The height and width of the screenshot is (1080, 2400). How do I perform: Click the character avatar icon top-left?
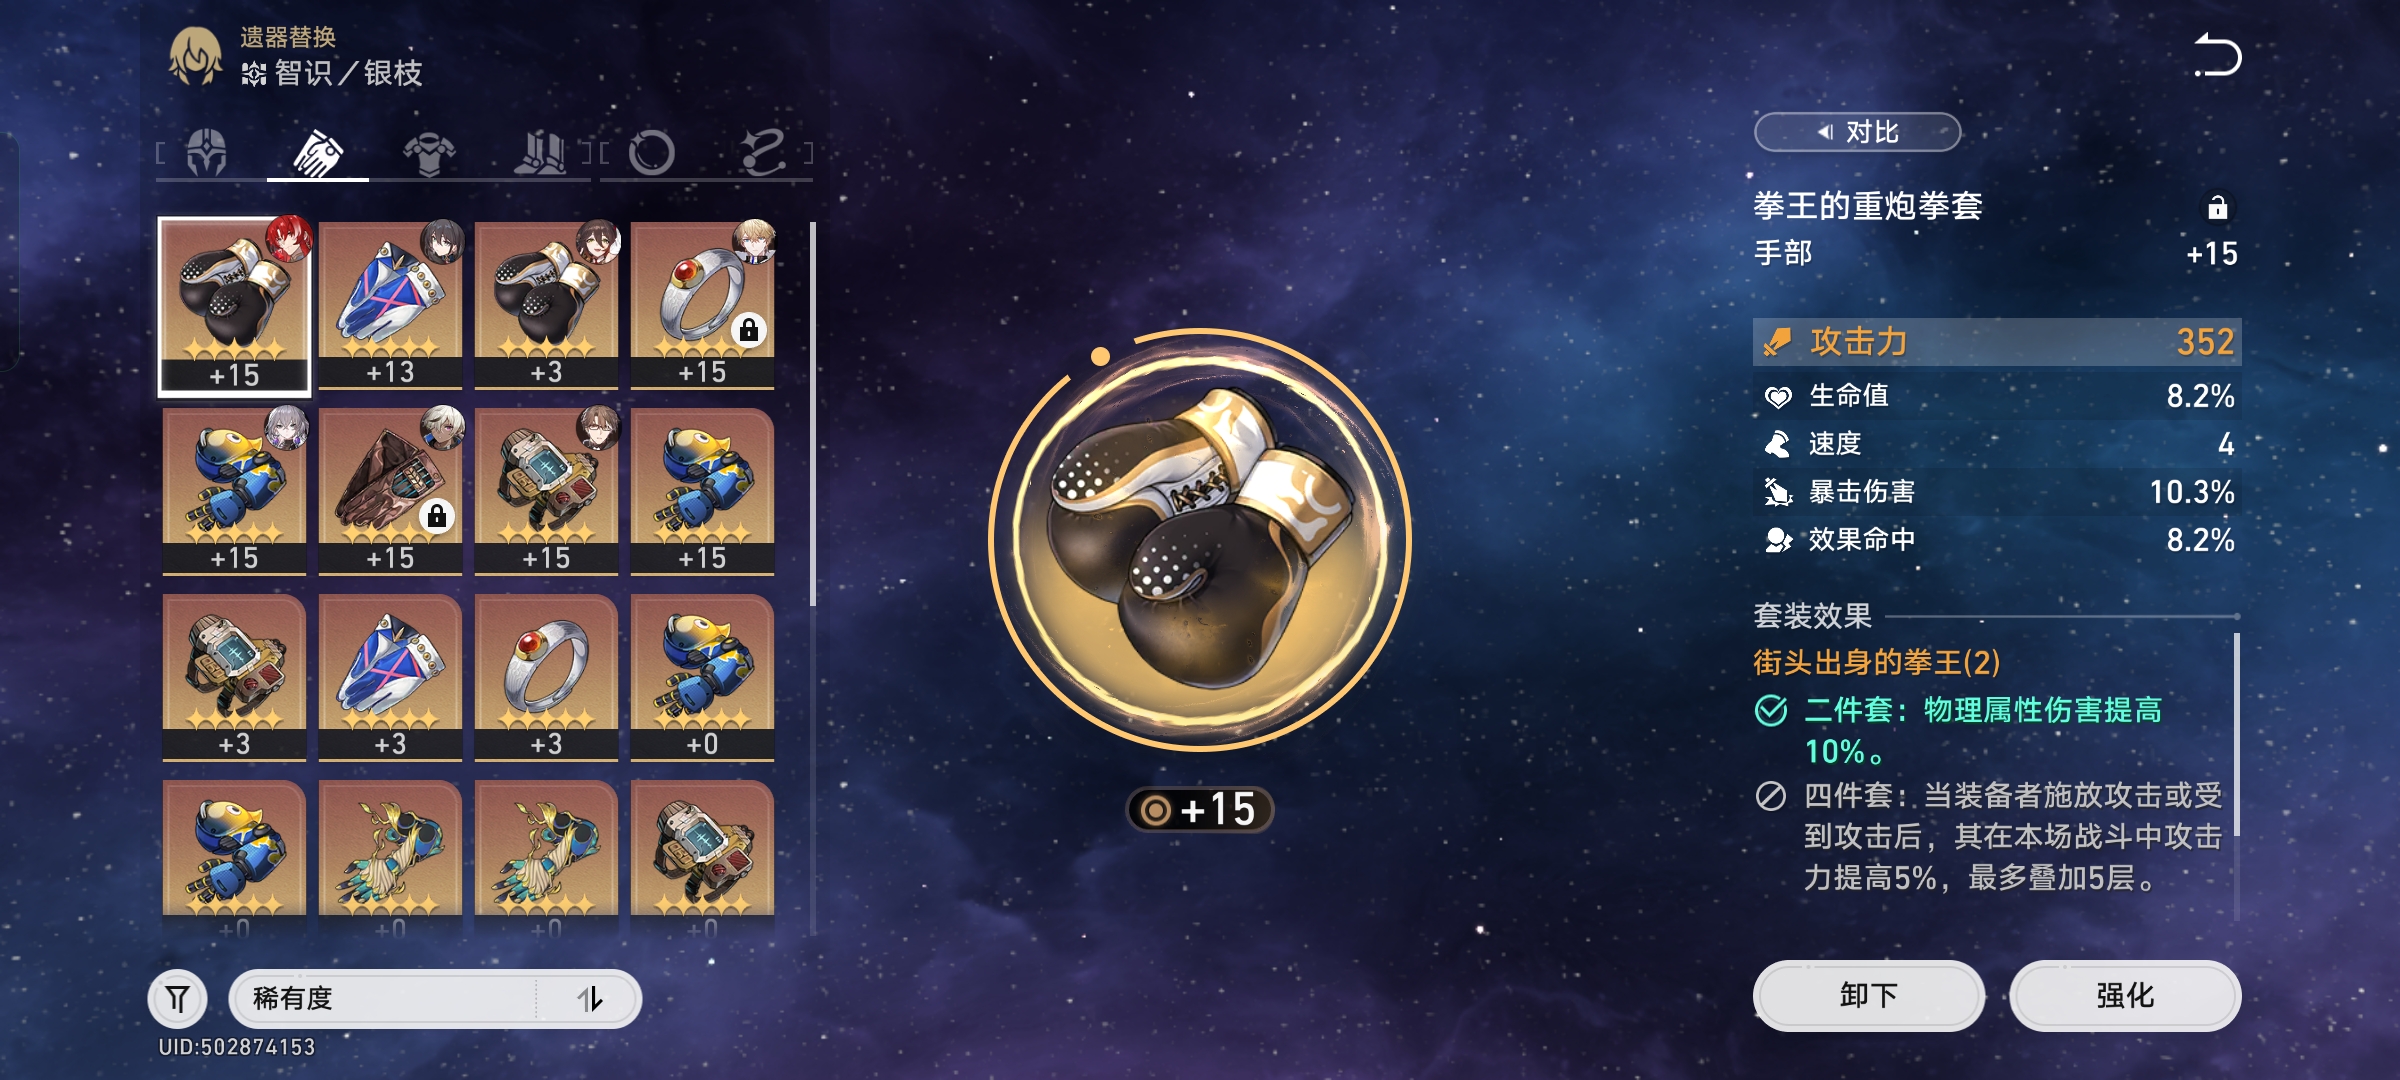[x=196, y=57]
